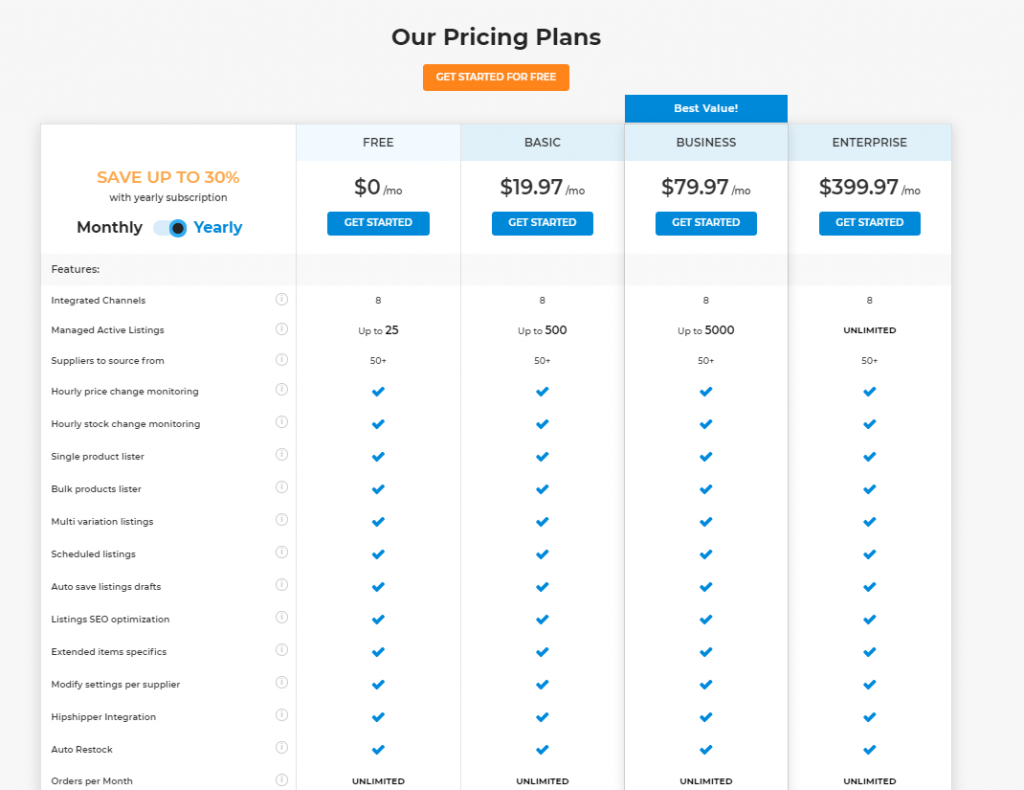The height and width of the screenshot is (790, 1024).
Task: Click Get Started under BASIC plan
Action: (x=542, y=223)
